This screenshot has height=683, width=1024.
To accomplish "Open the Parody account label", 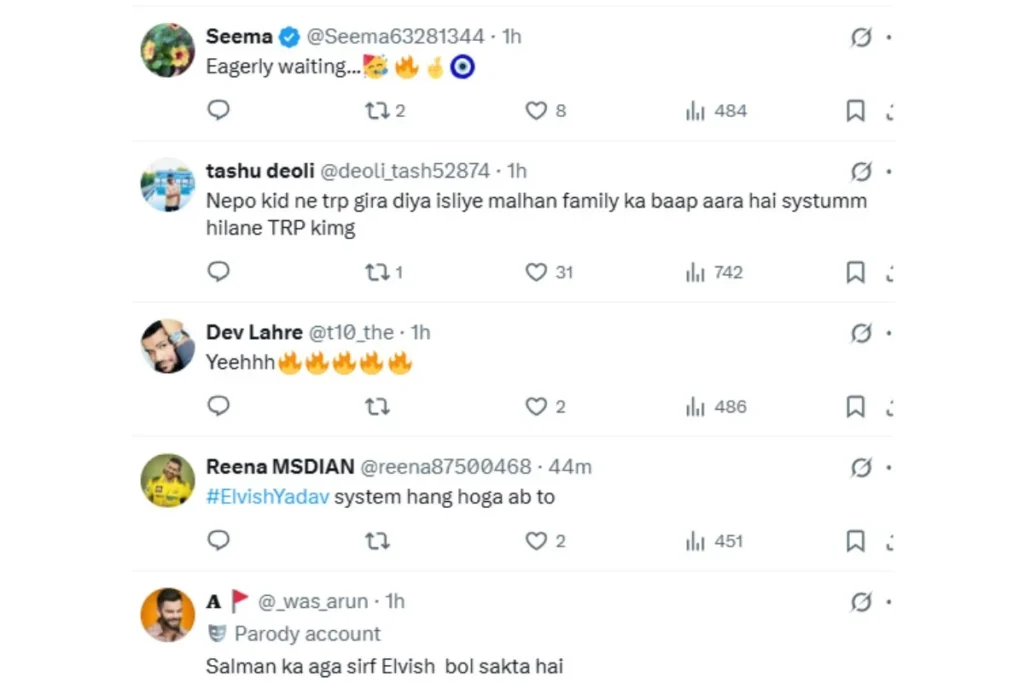I will coord(307,634).
